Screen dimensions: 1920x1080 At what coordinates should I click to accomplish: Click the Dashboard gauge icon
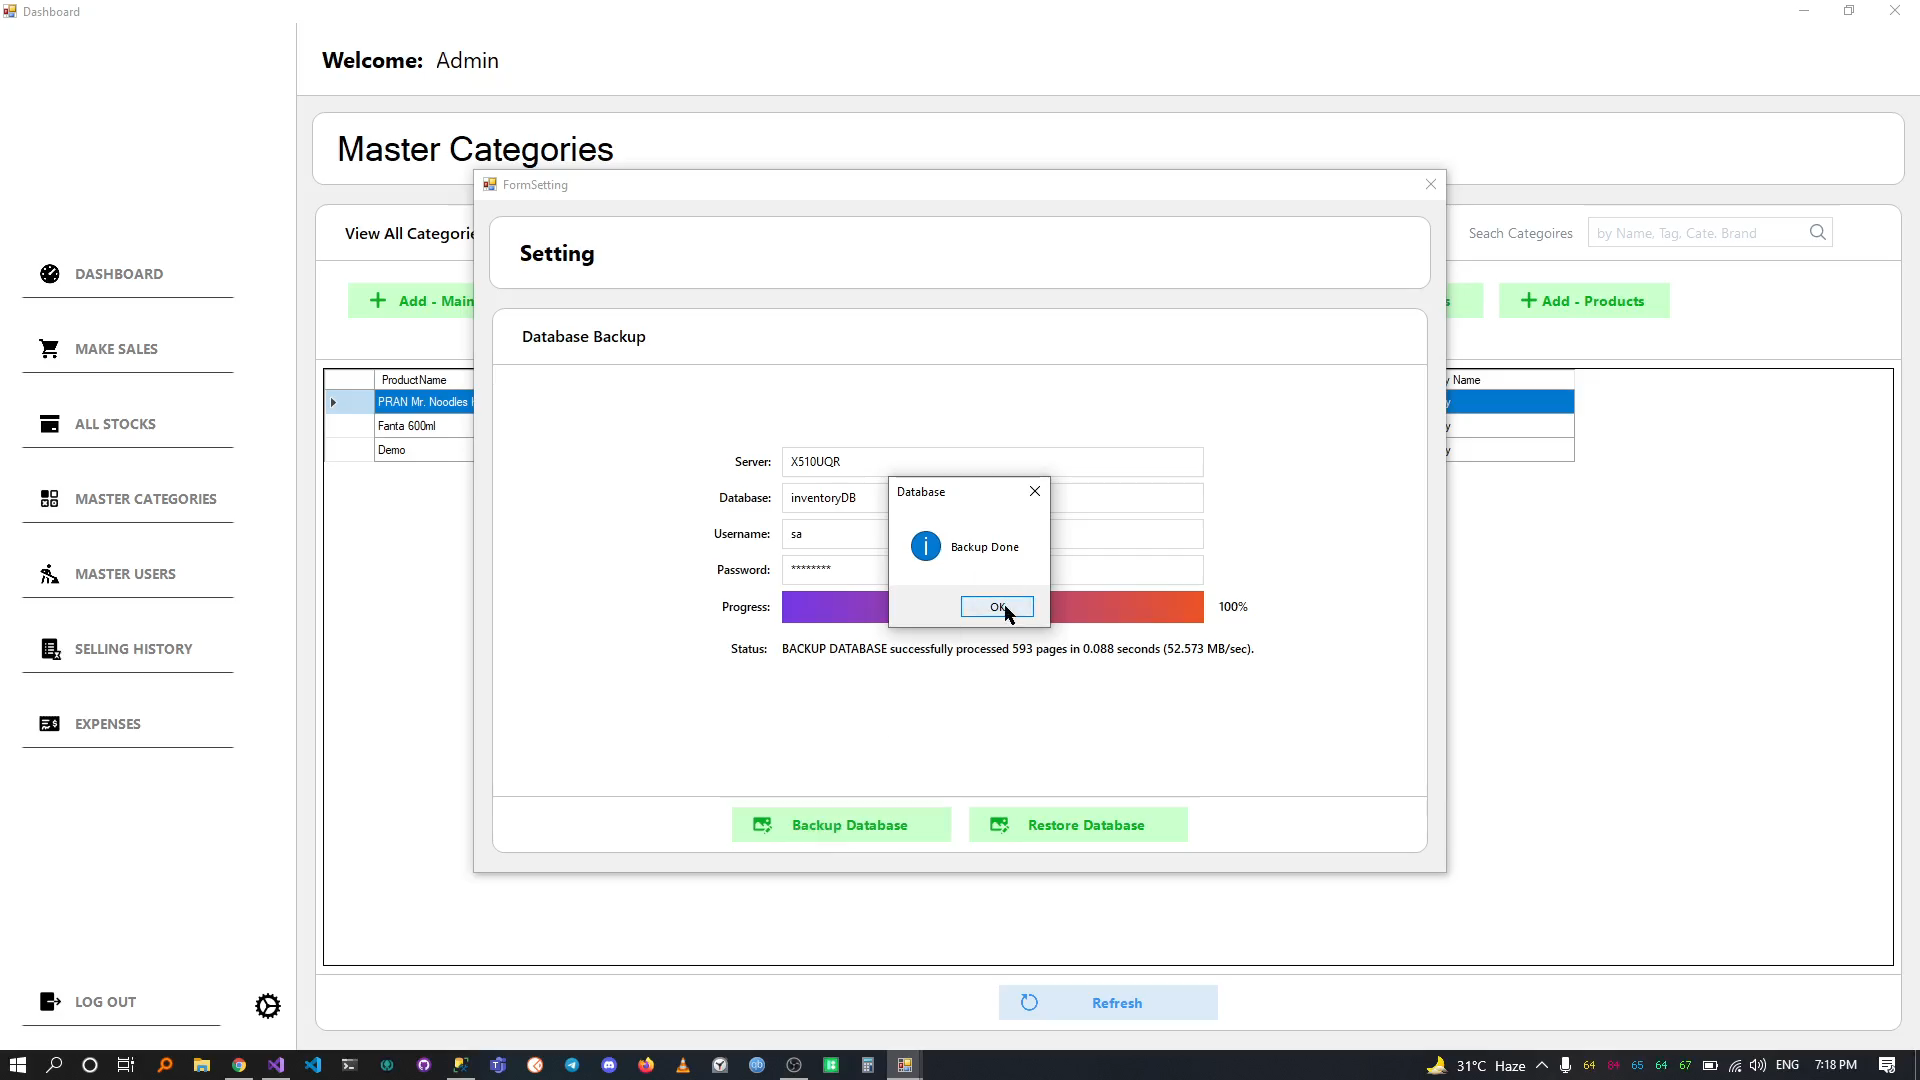(50, 274)
